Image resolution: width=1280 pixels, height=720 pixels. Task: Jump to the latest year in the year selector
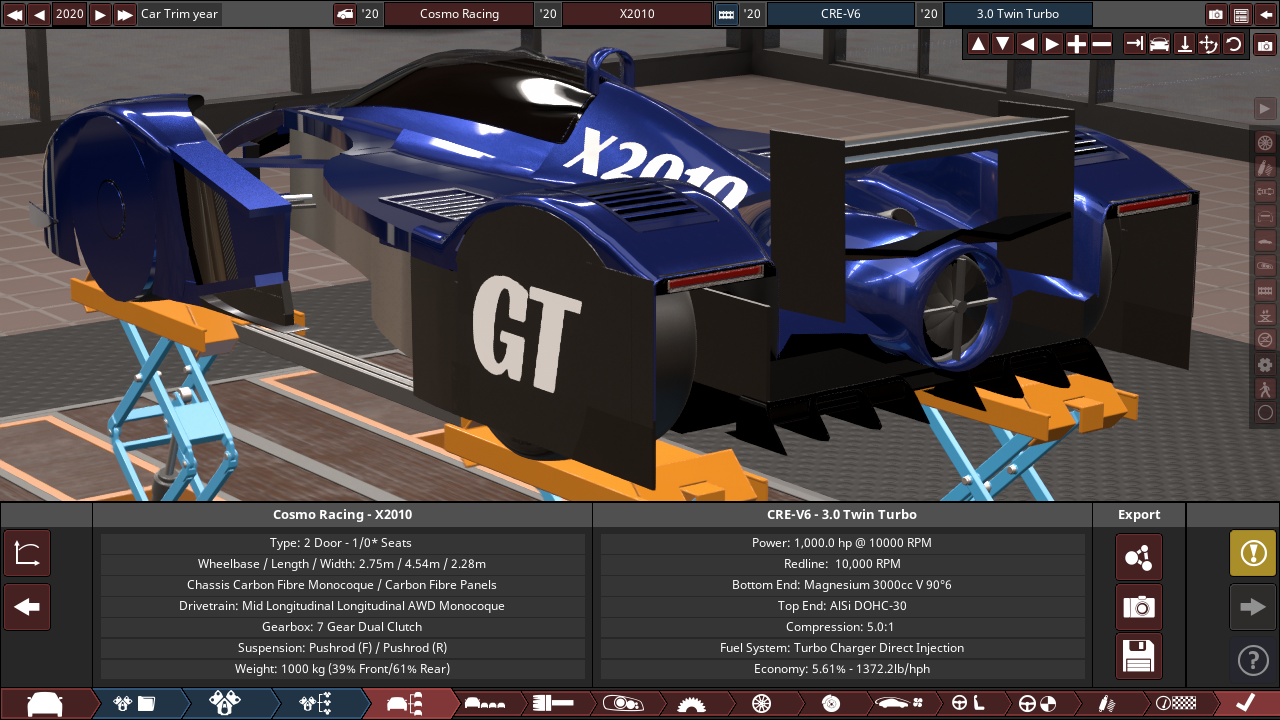pyautogui.click(x=125, y=14)
